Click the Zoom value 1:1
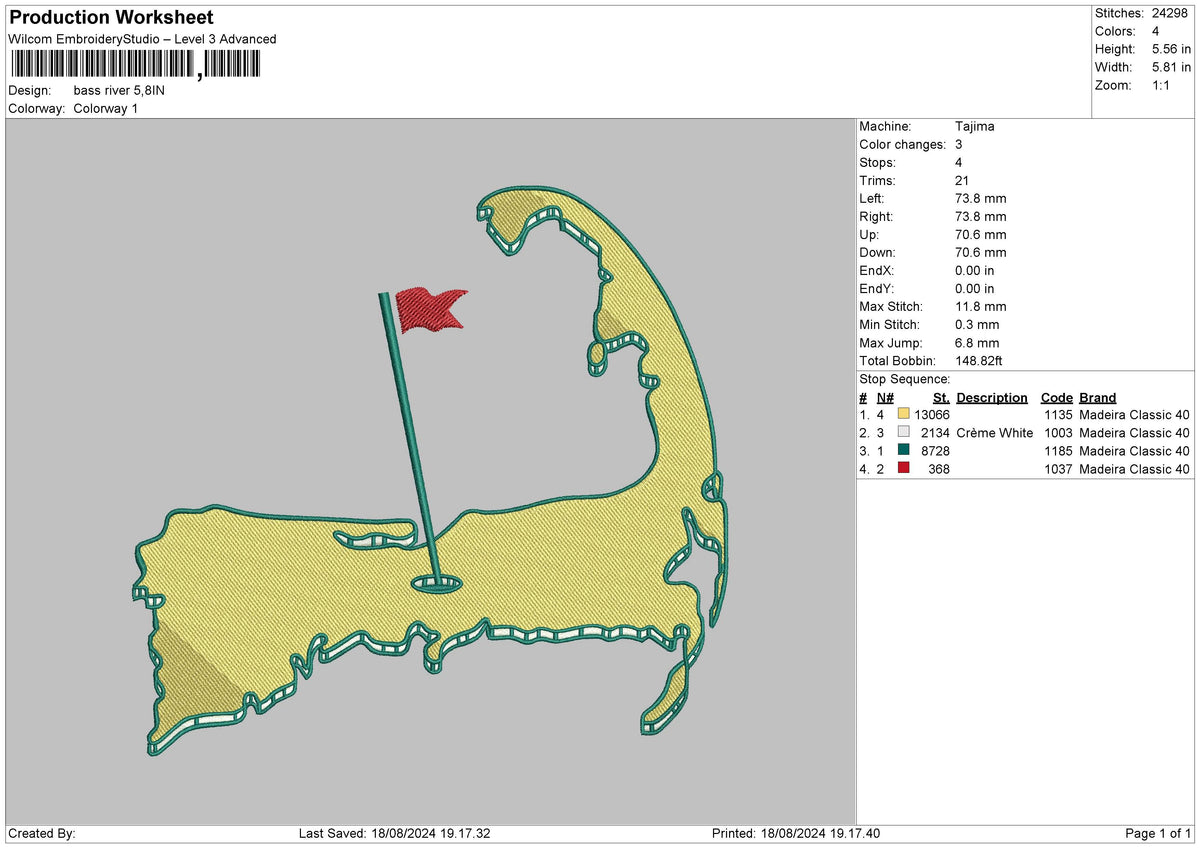The width and height of the screenshot is (1200, 848). click(x=1162, y=85)
